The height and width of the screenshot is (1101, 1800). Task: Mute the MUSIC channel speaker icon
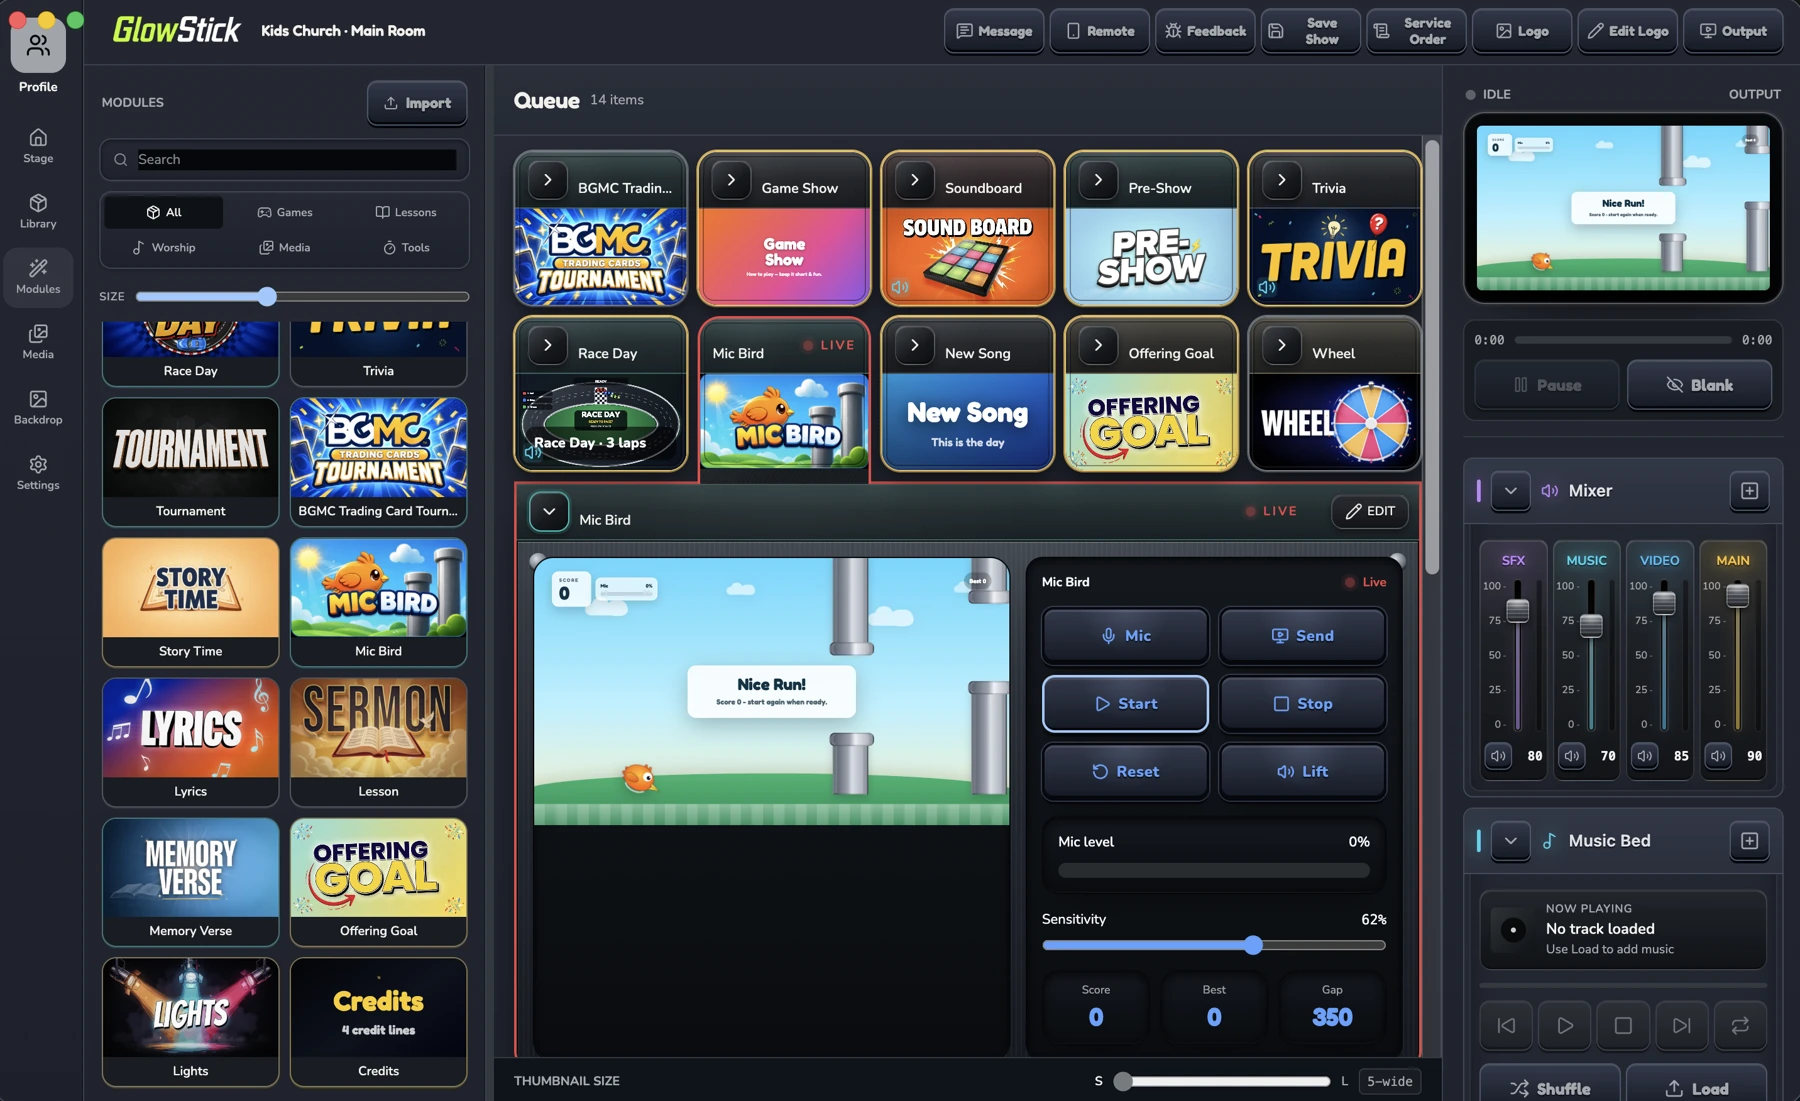pos(1571,756)
